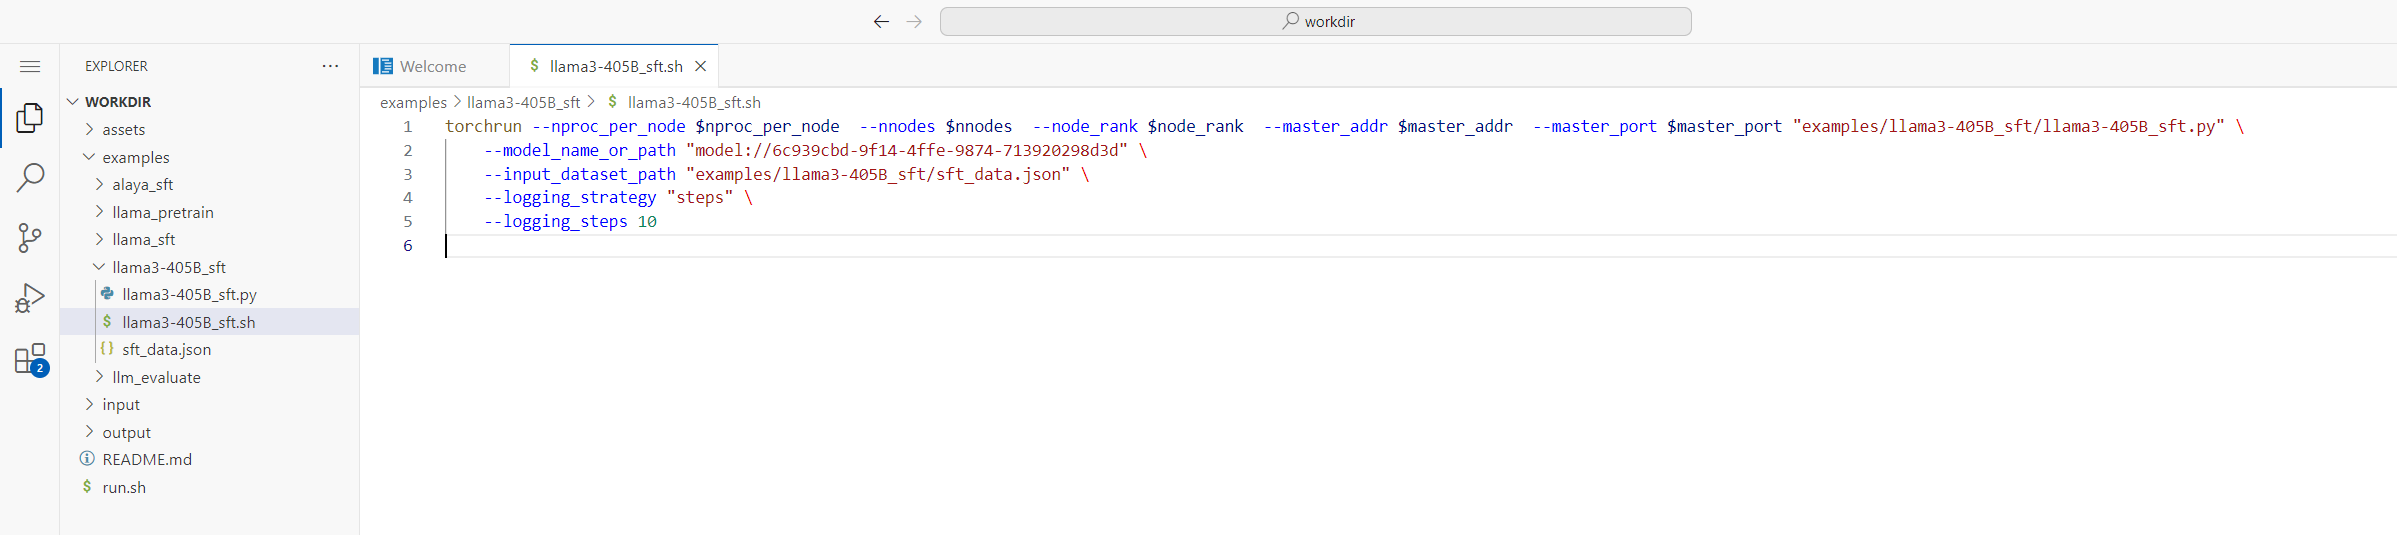2397x535 pixels.
Task: Click the Explorer more actions ellipsis
Action: tap(330, 66)
